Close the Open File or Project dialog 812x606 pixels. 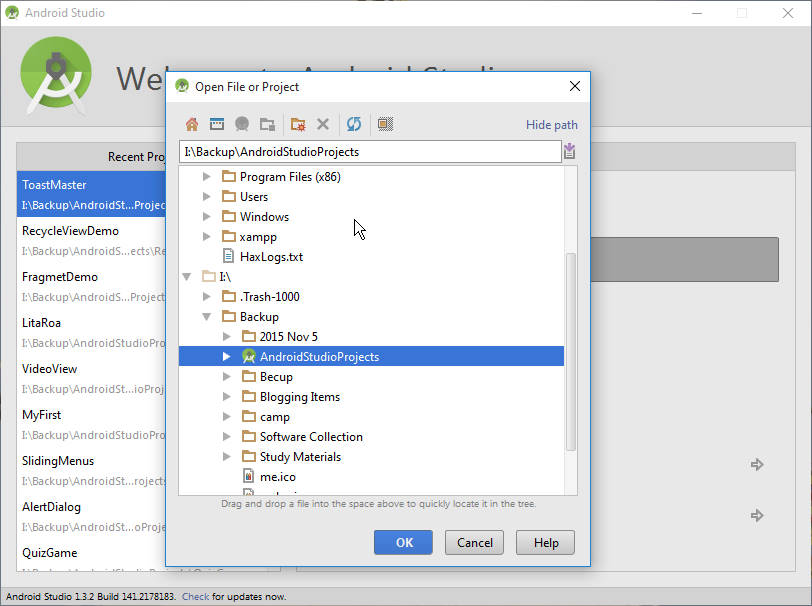coord(575,86)
